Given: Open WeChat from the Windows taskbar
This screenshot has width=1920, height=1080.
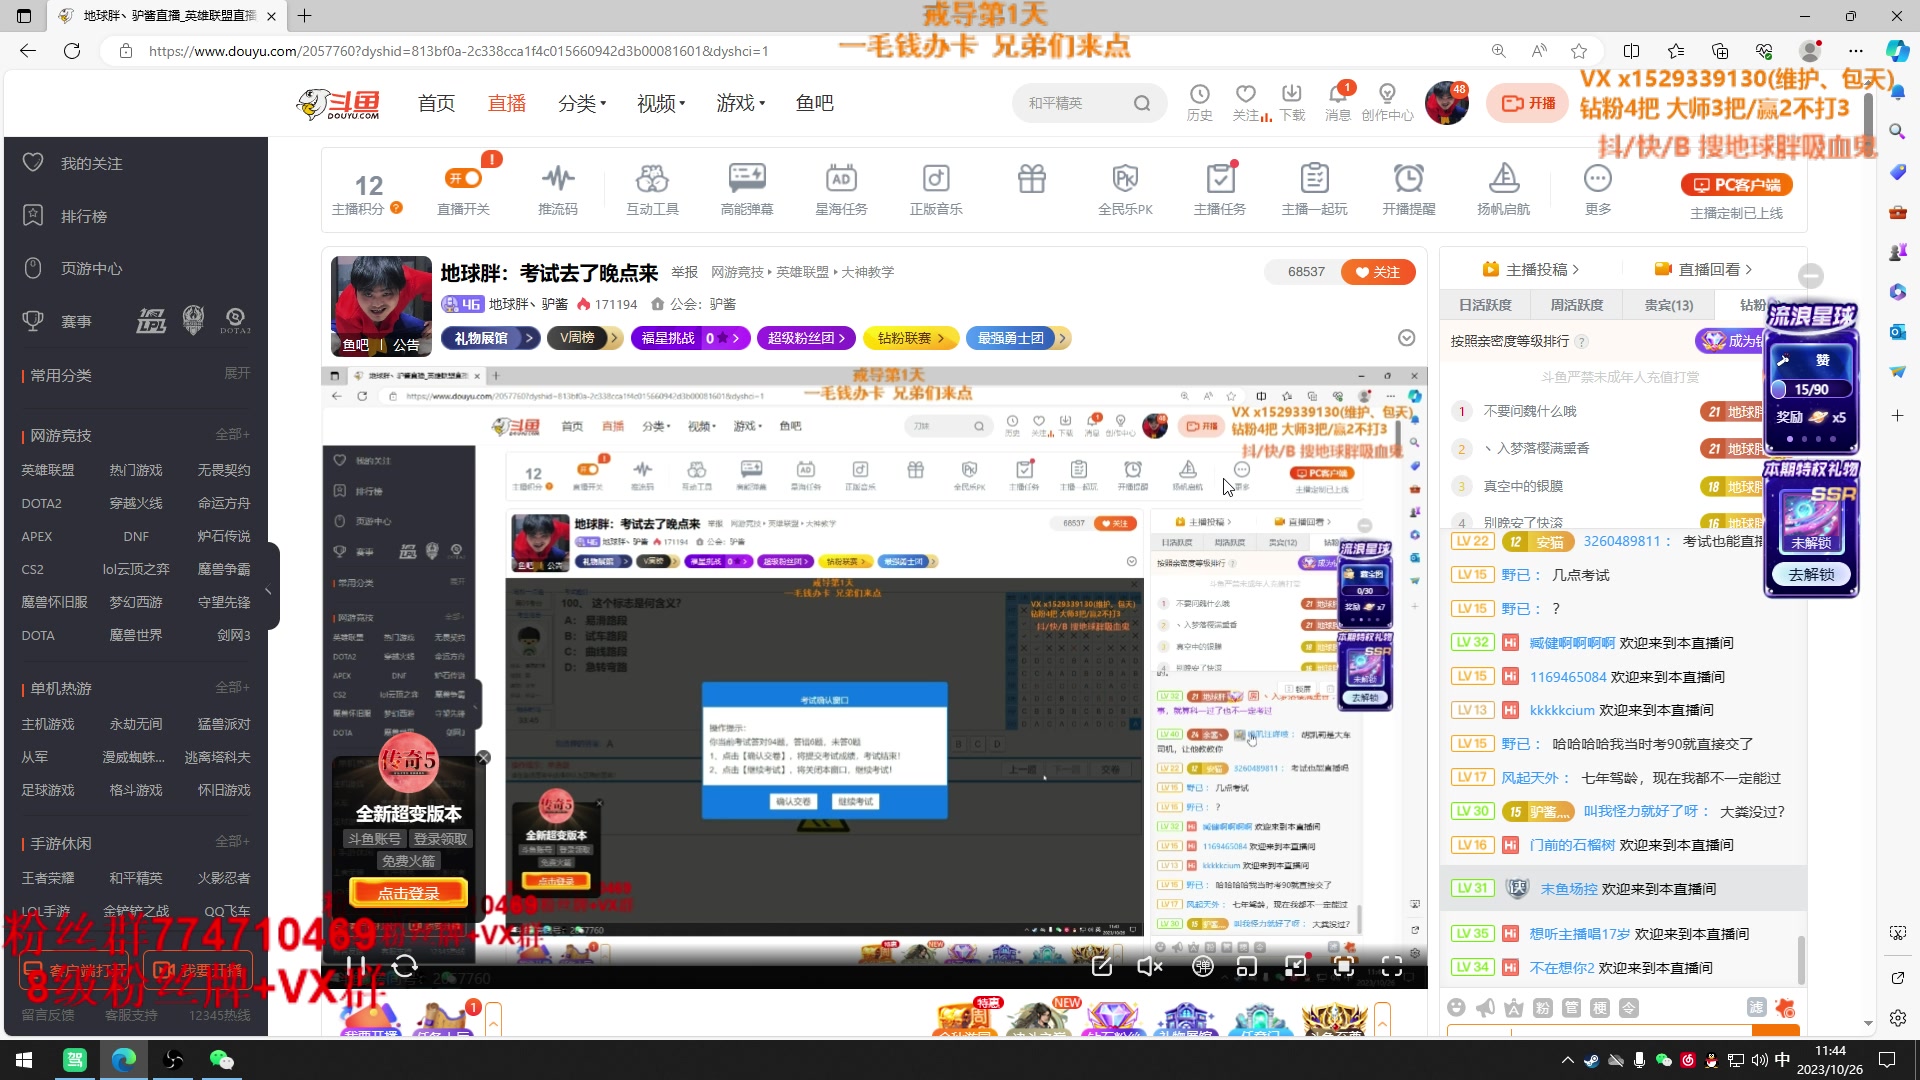Looking at the screenshot, I should (x=221, y=1060).
